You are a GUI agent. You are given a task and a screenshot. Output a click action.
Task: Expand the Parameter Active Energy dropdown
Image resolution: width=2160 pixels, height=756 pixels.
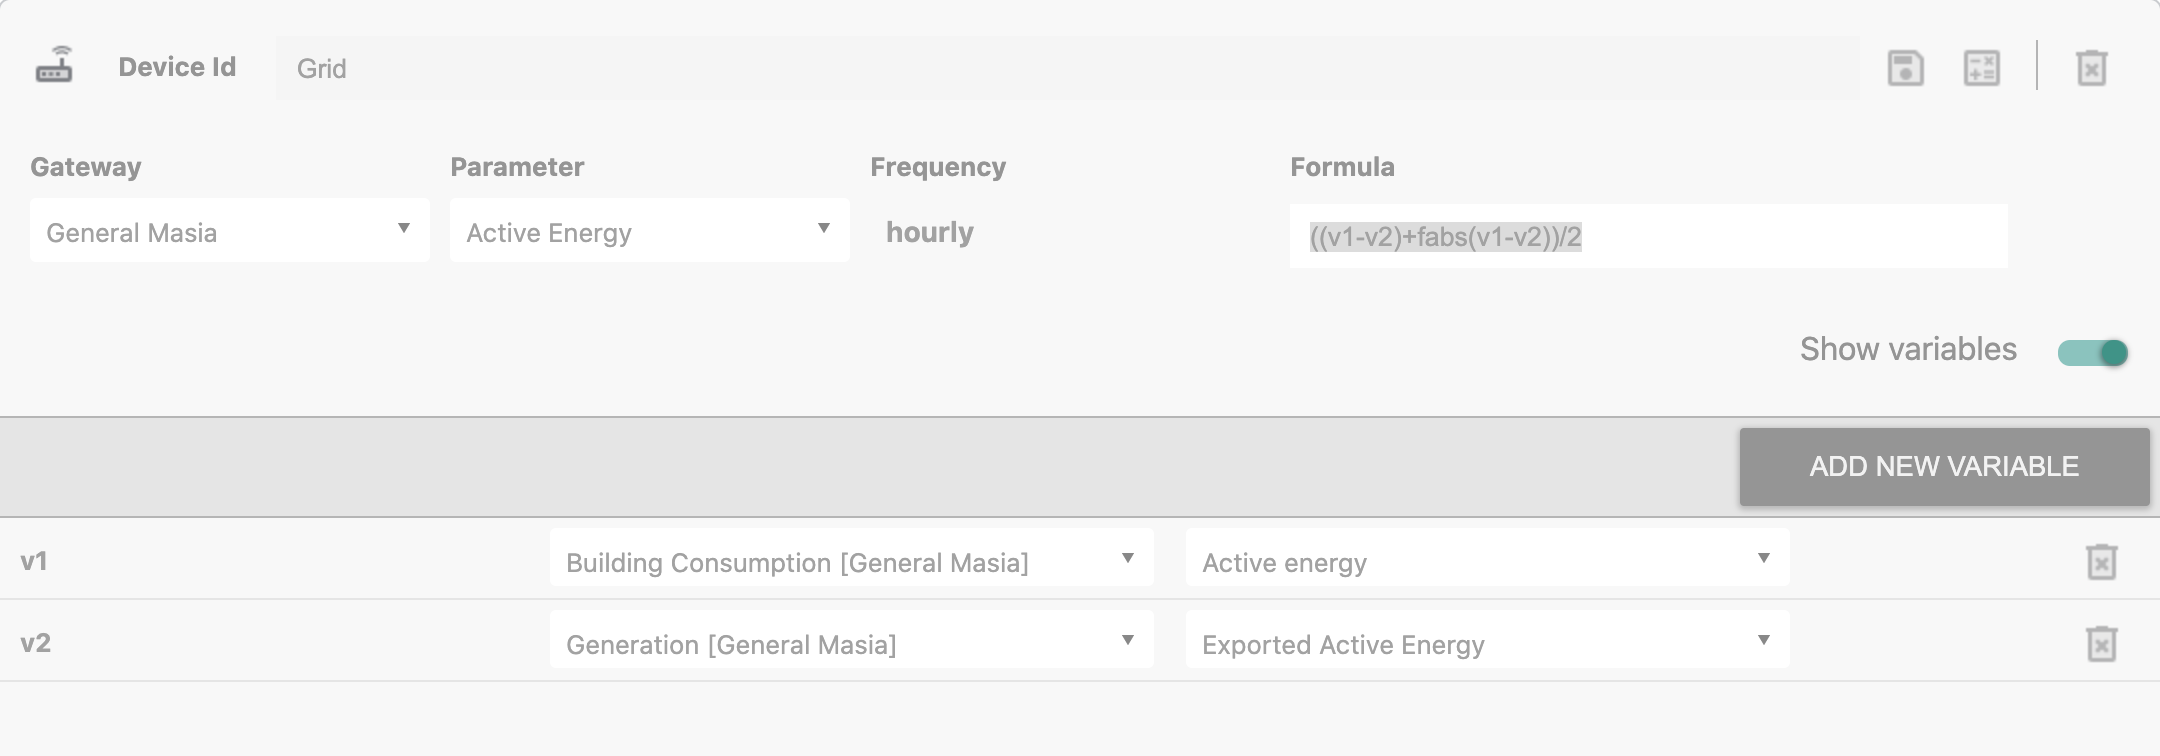(x=650, y=230)
